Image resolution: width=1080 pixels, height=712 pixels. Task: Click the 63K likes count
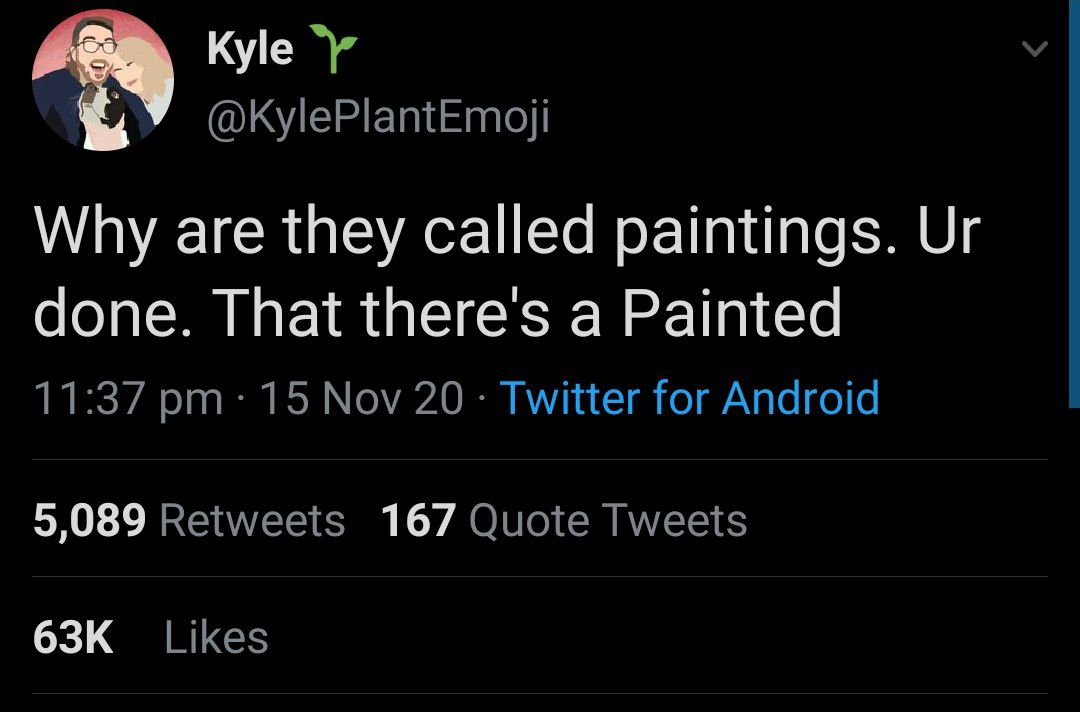tap(73, 638)
